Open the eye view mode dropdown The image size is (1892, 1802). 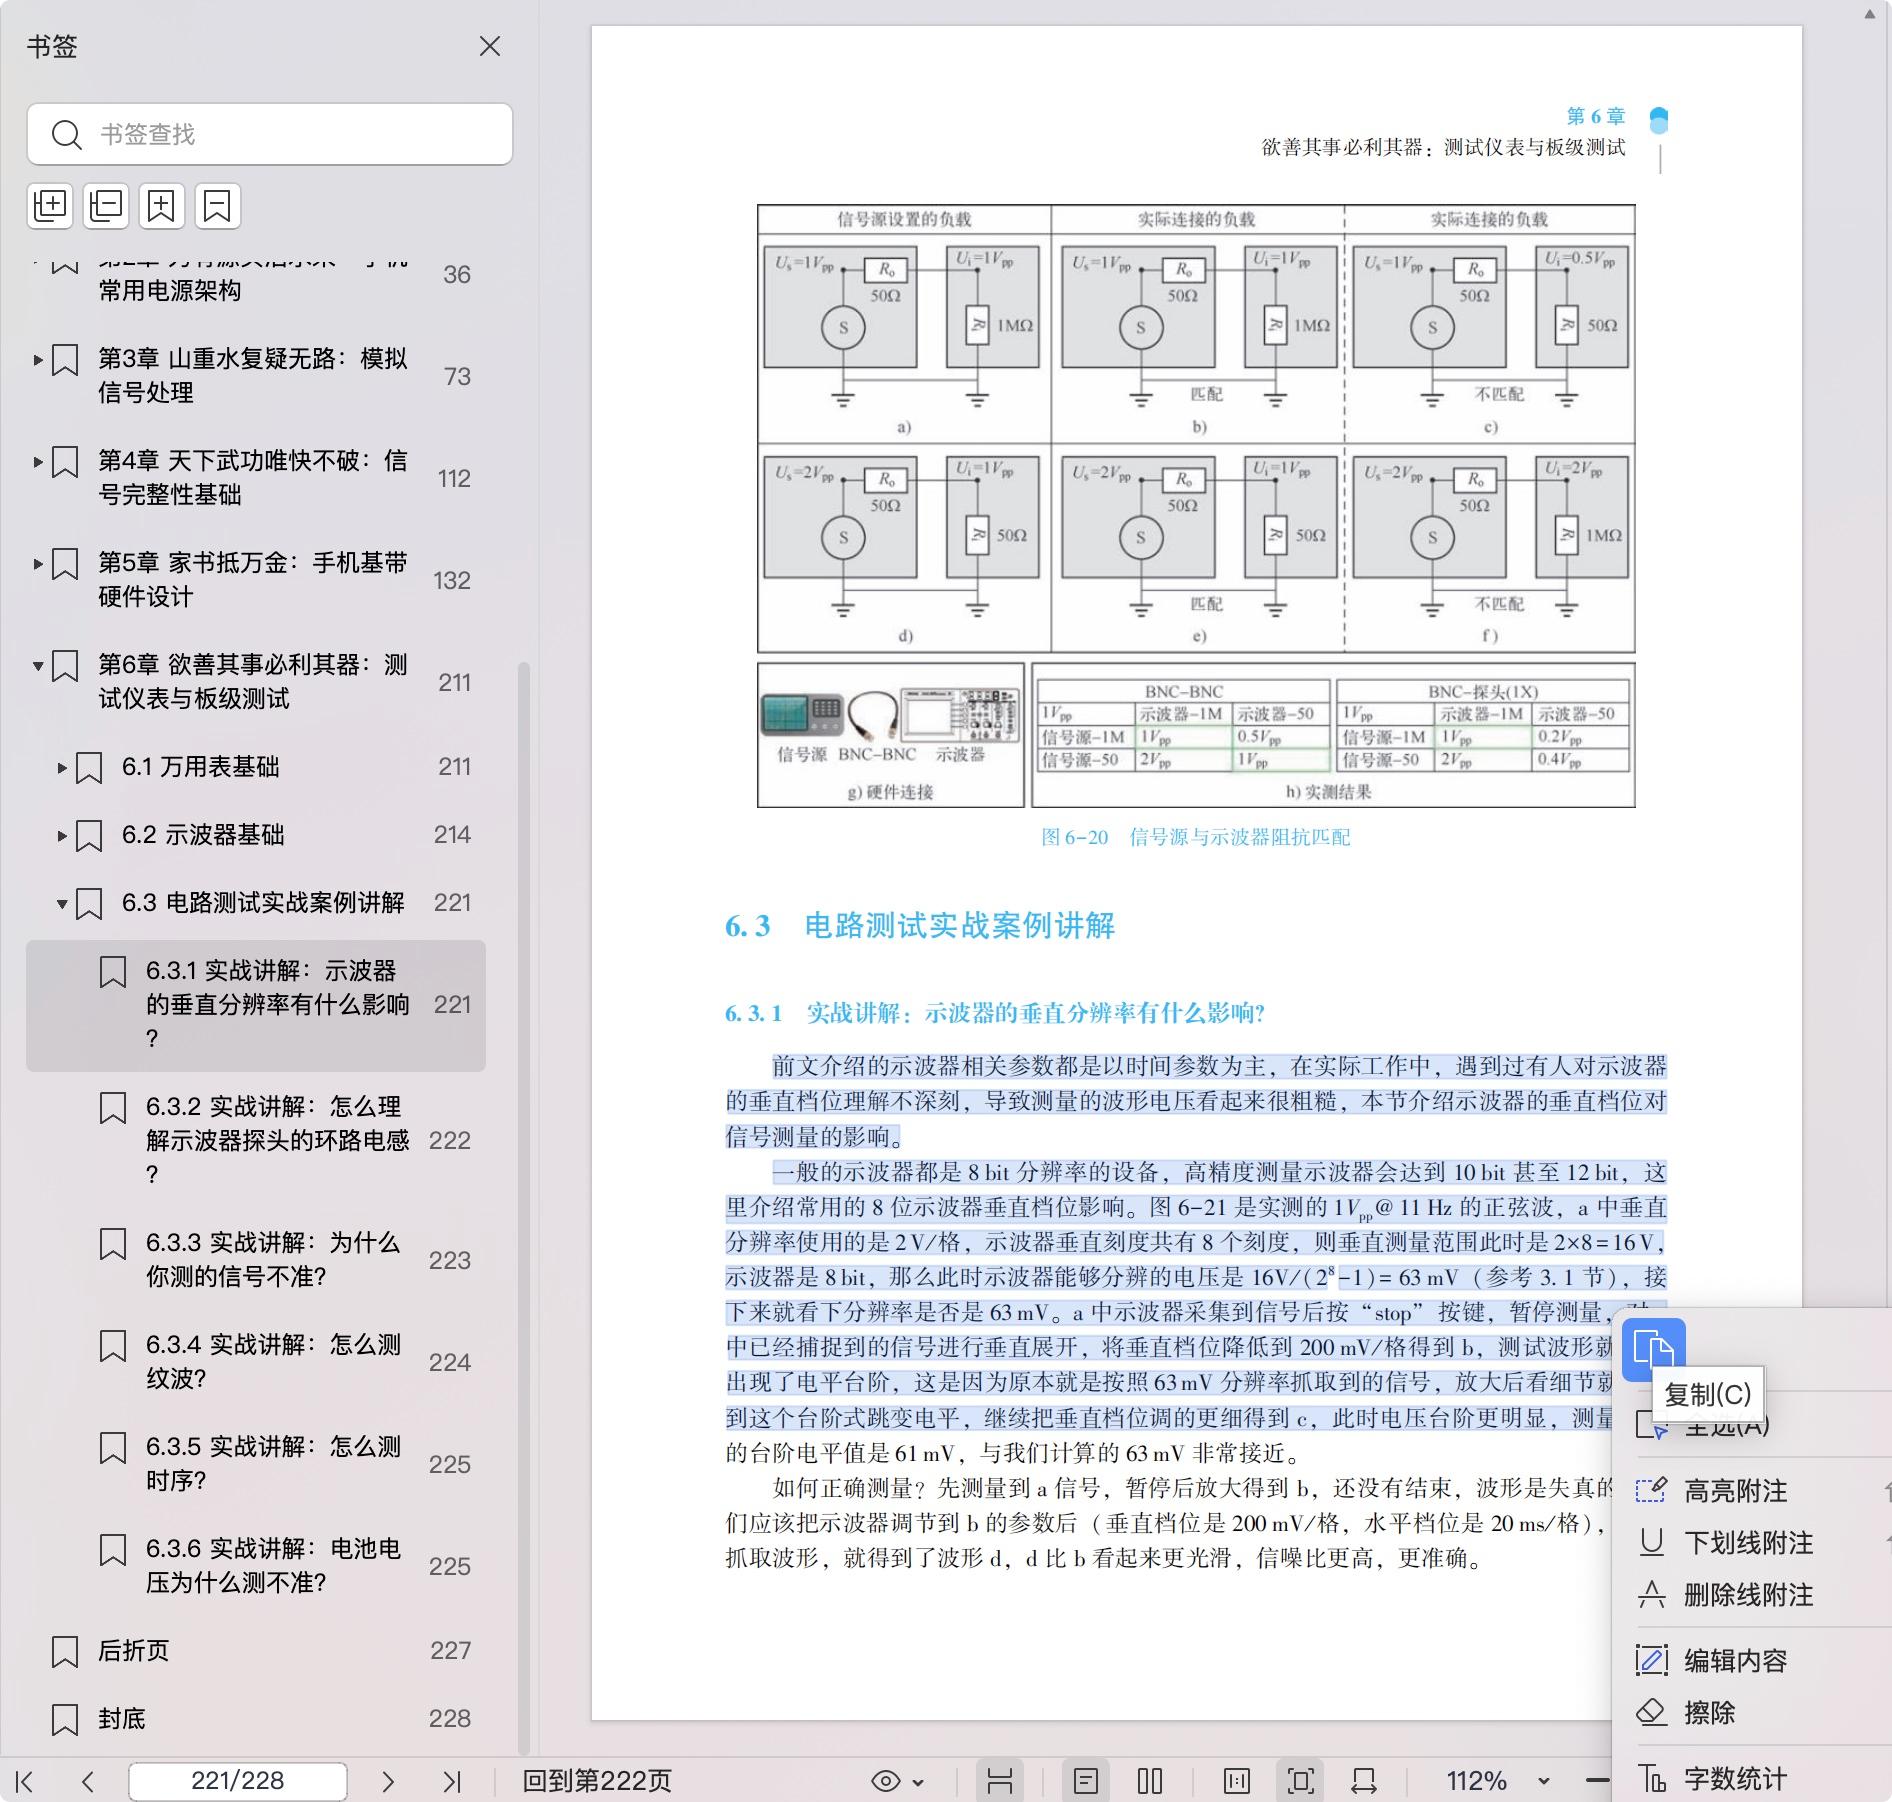(897, 1781)
